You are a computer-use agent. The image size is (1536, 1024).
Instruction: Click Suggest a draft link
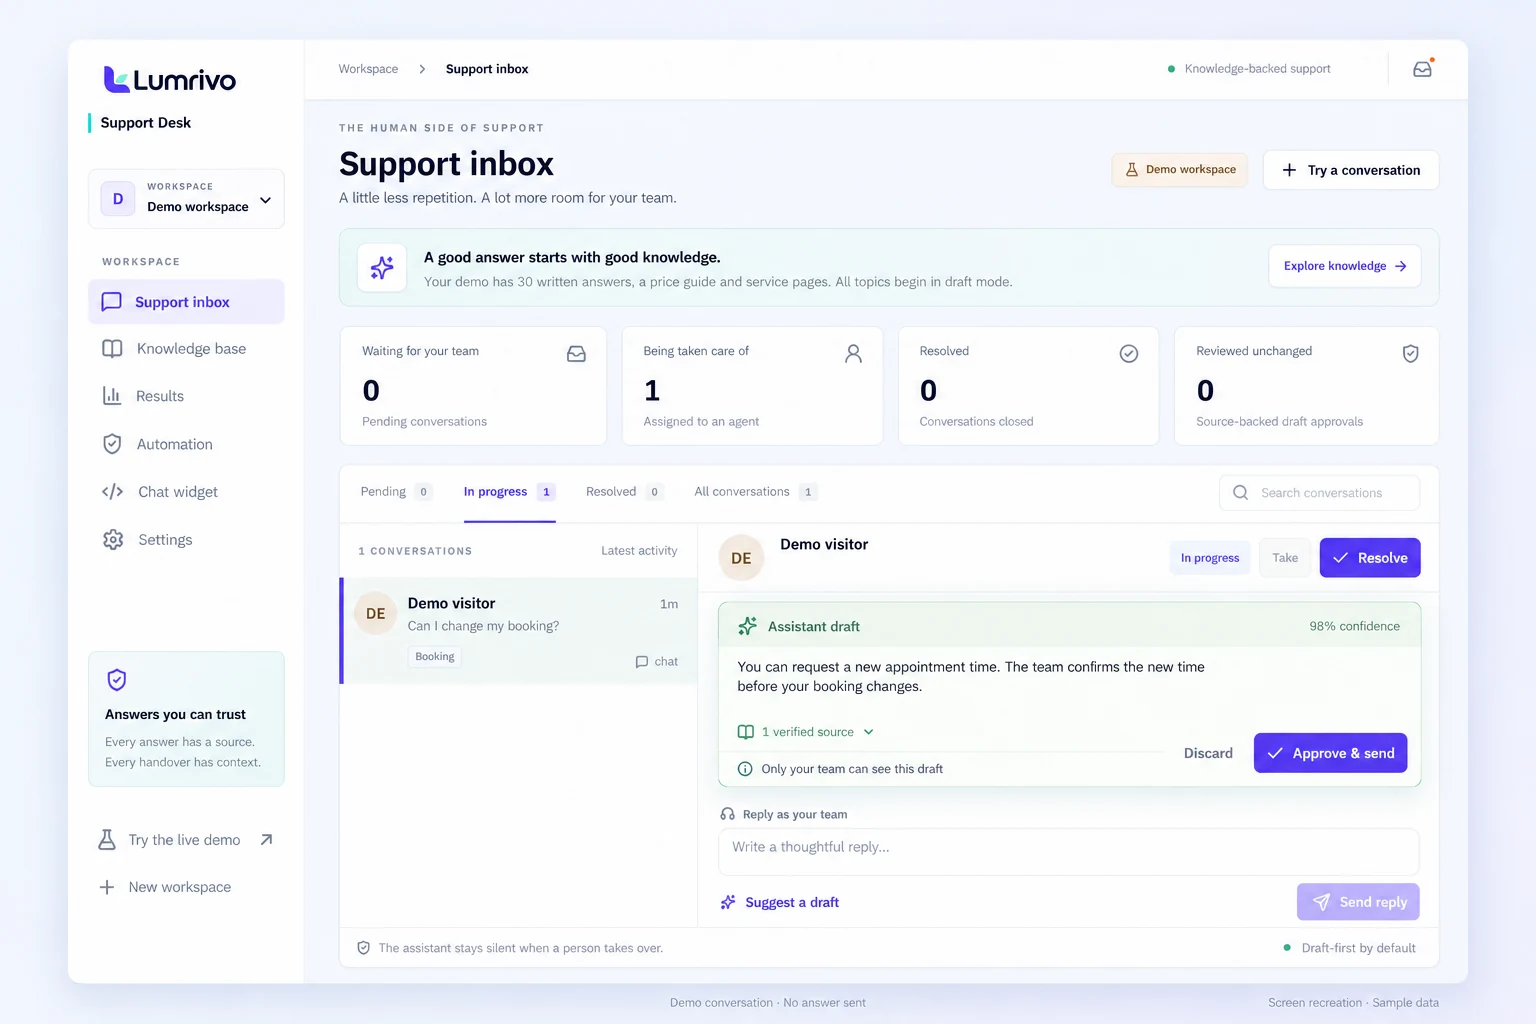click(780, 902)
